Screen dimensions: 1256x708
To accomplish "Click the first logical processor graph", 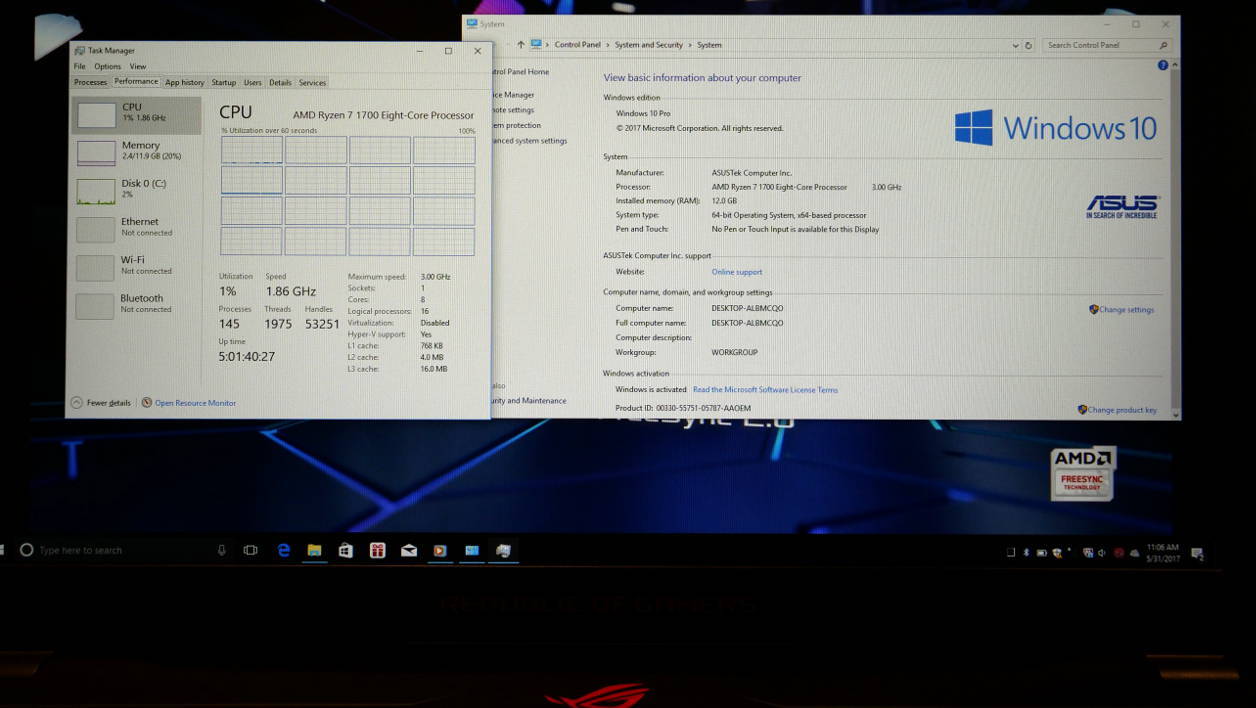I will pyautogui.click(x=251, y=150).
